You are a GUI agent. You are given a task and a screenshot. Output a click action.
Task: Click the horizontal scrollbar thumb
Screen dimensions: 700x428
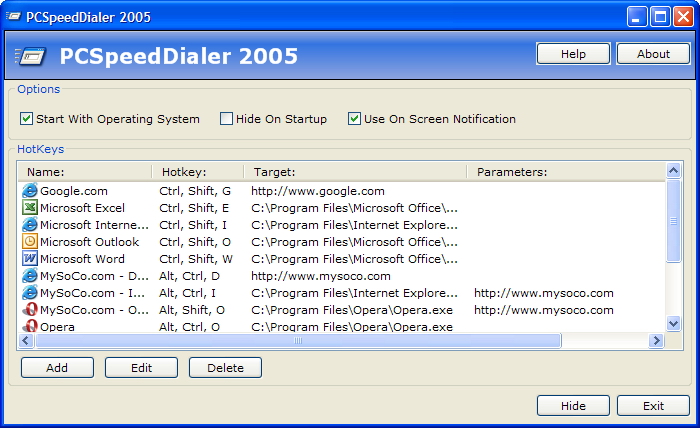[298, 341]
